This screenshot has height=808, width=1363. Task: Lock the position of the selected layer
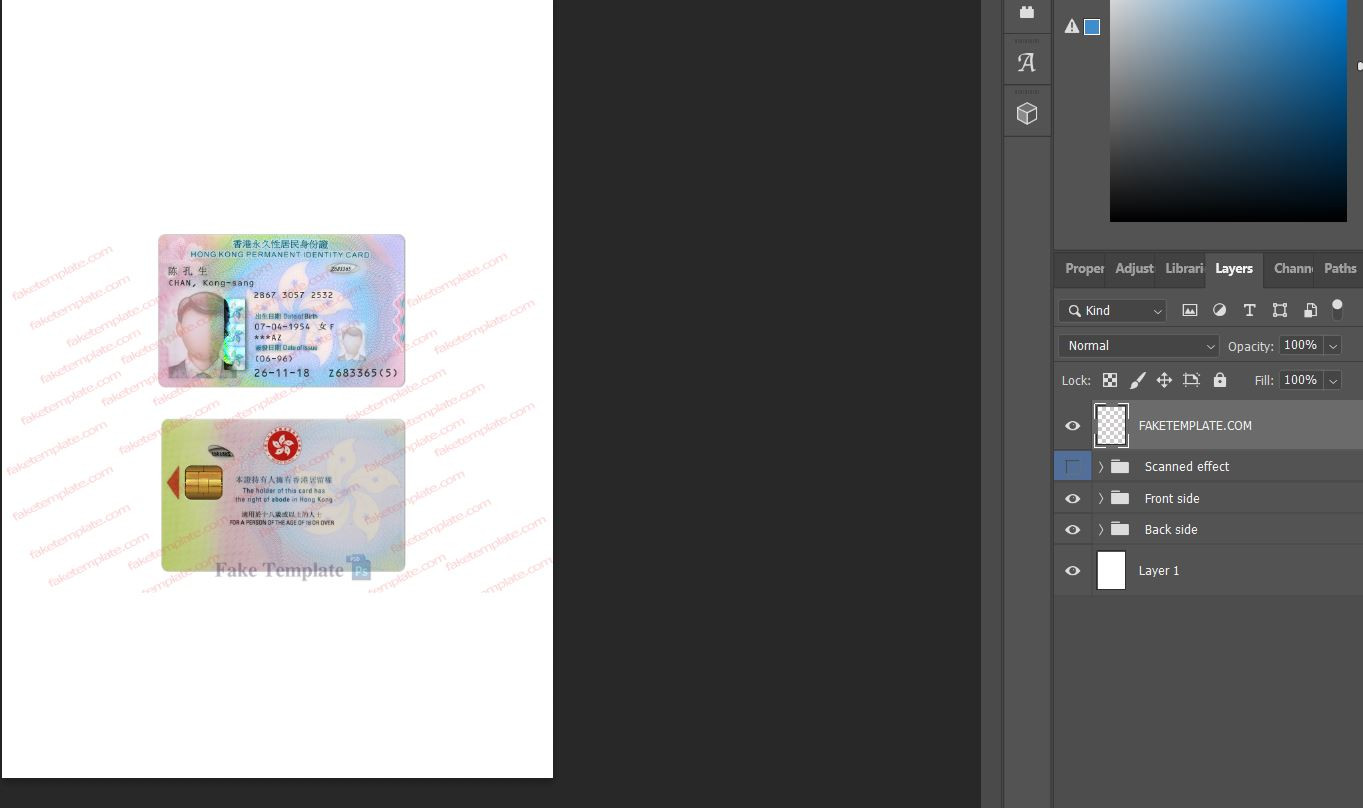pyautogui.click(x=1164, y=380)
